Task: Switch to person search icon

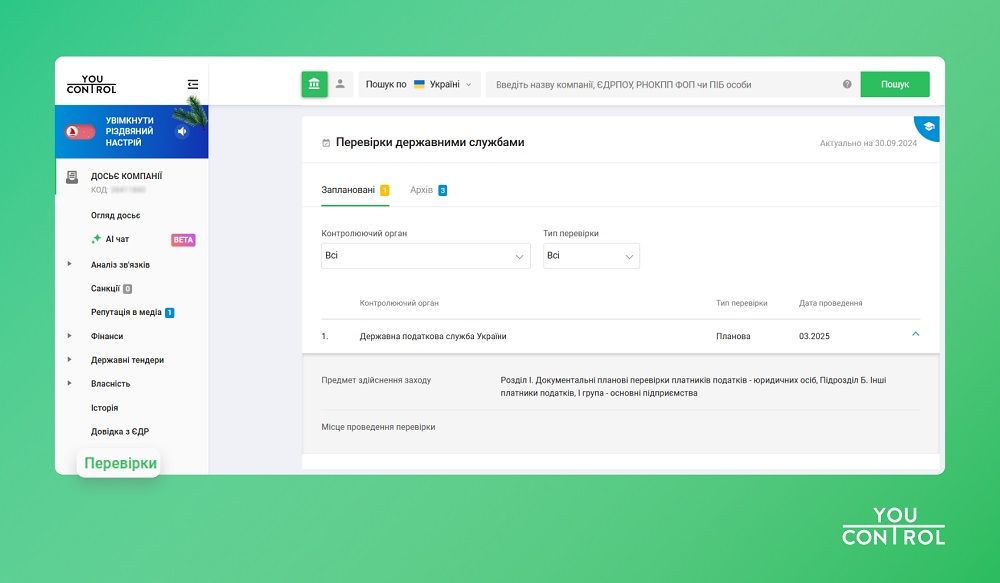Action: point(340,84)
